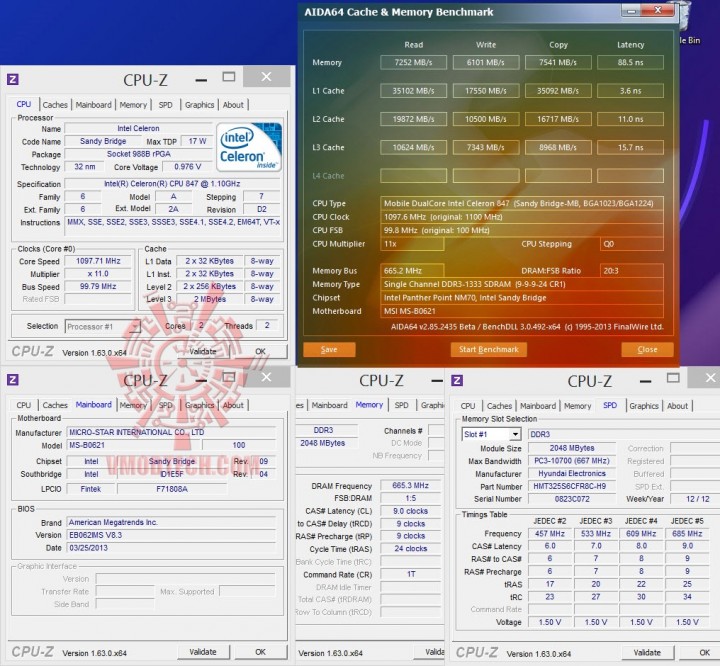
Task: Click Validate in SPD CPU-Z window
Action: tap(647, 653)
